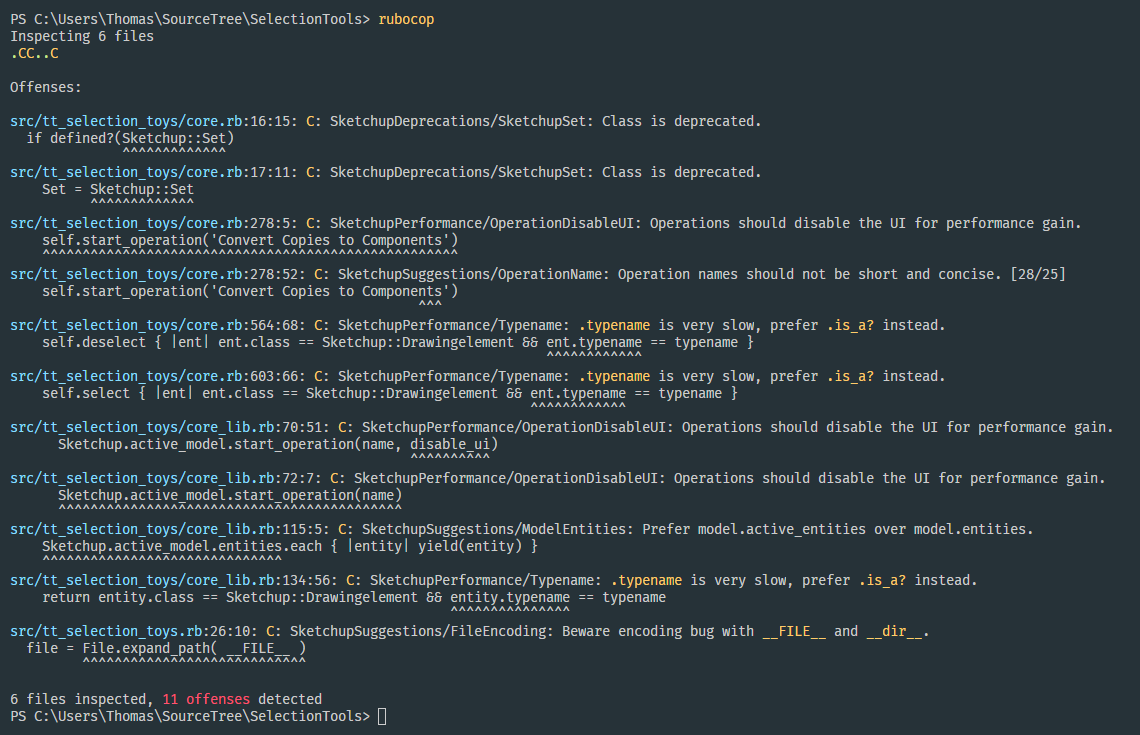Click 'if defined?(Sketchup::Set)' code line
Image resolution: width=1140 pixels, height=735 pixels.
coord(130,138)
